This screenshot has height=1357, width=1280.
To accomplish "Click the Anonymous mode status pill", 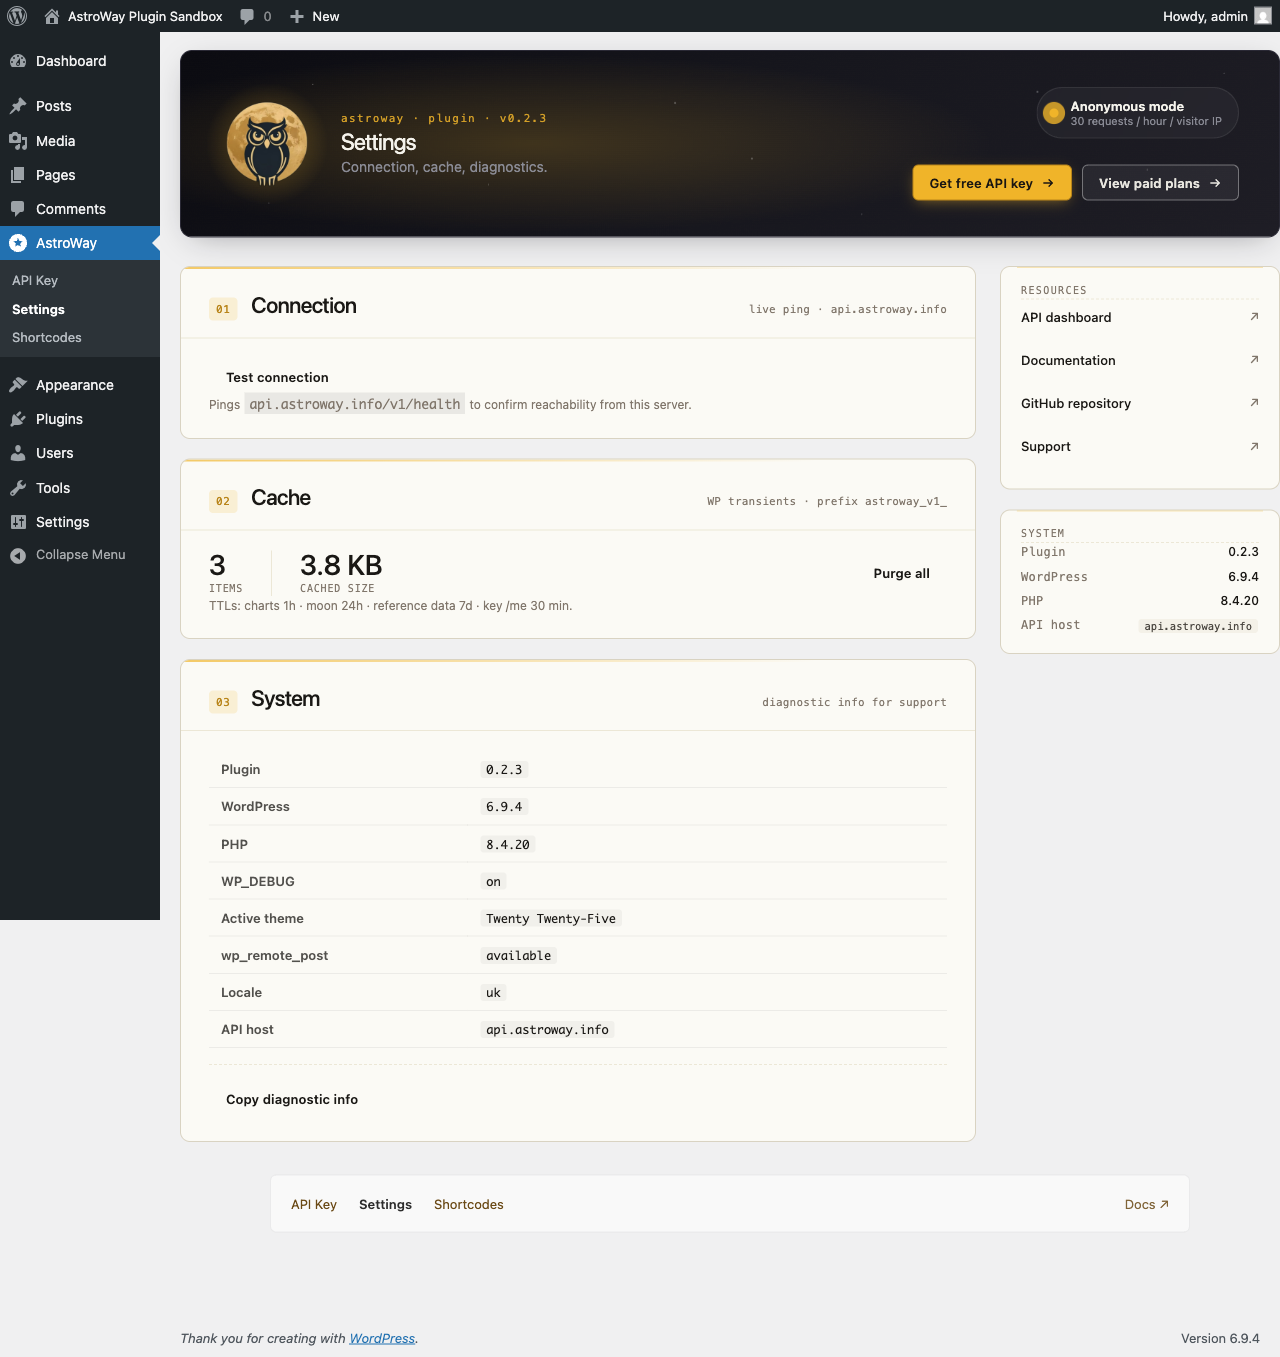I will pos(1138,113).
